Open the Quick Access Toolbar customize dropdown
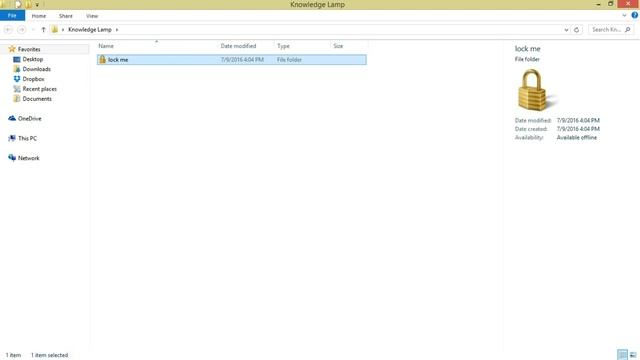Screen dimensions: 640x360 point(37,5)
